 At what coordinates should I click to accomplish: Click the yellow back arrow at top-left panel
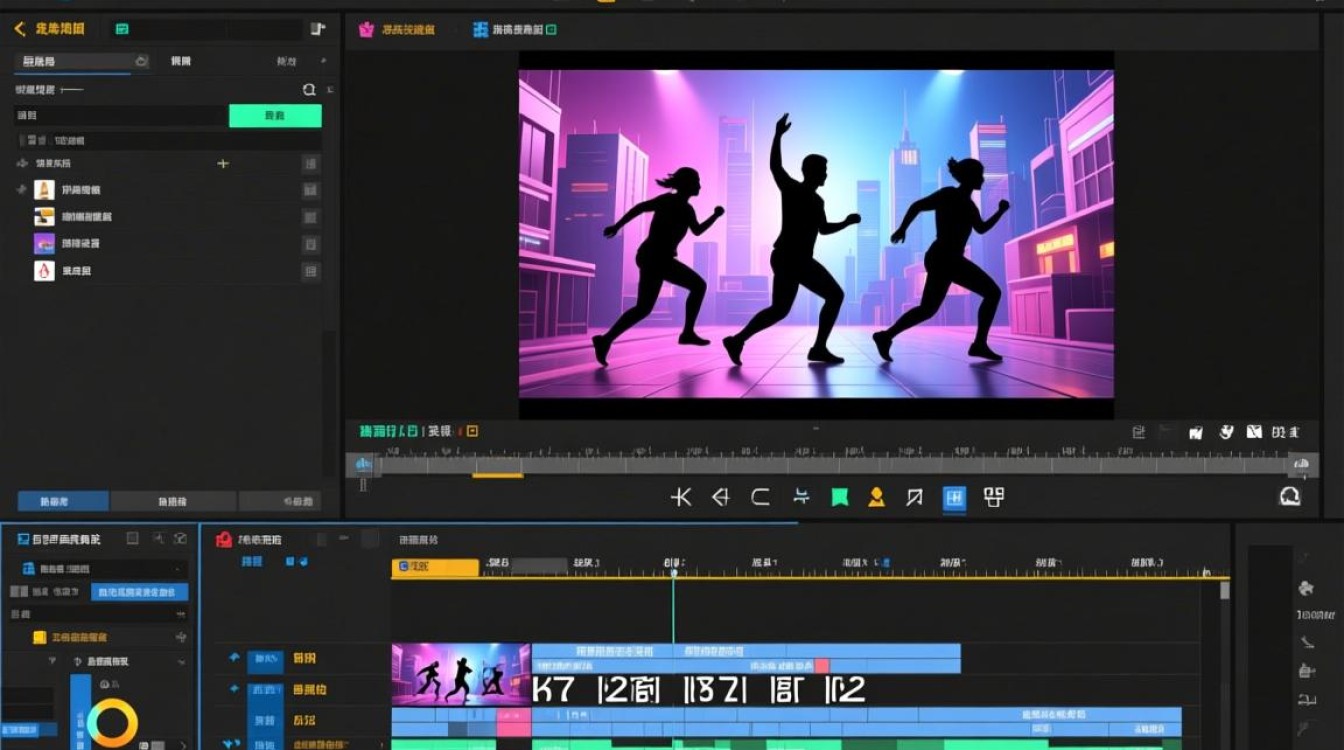(x=20, y=29)
